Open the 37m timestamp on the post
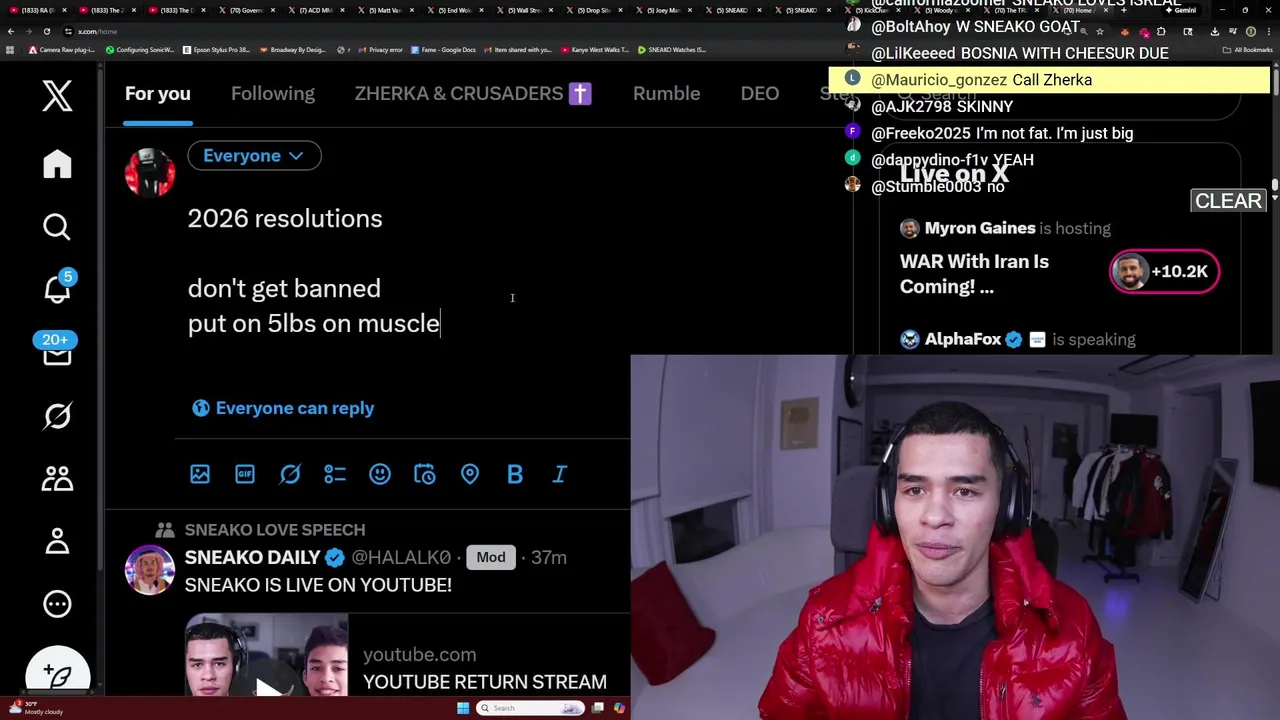 [548, 557]
